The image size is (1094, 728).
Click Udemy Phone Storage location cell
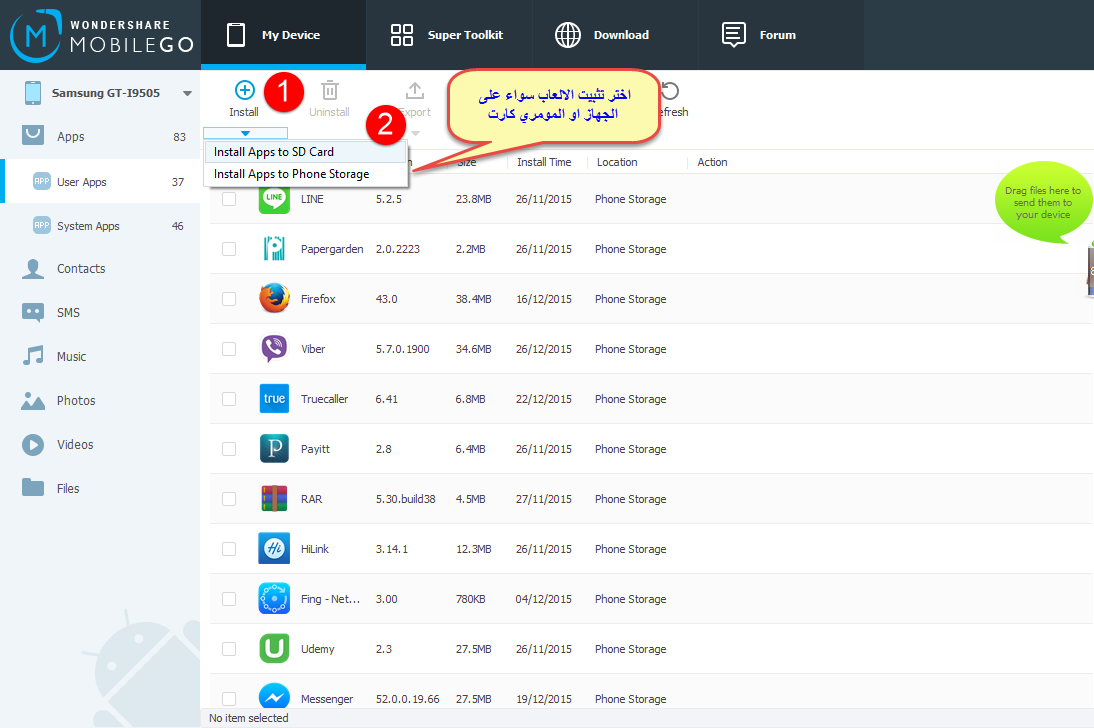(x=630, y=649)
